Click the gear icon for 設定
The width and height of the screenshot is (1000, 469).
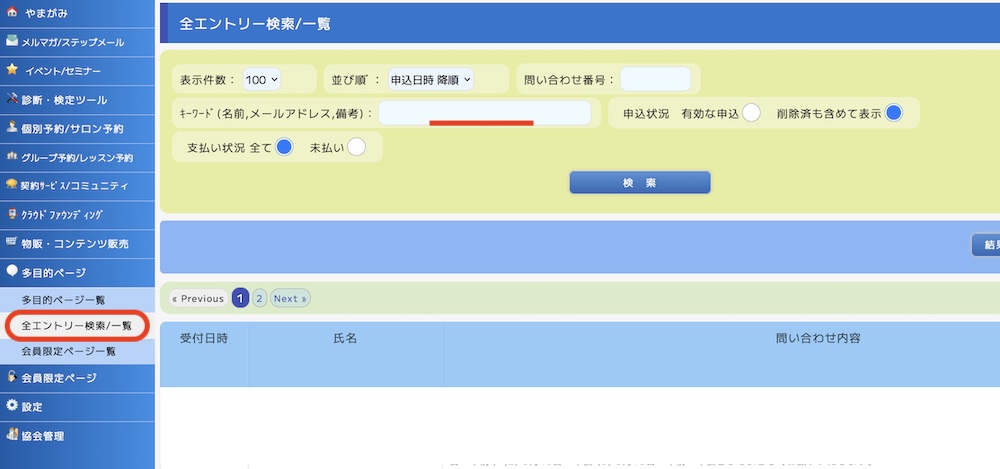pyautogui.click(x=12, y=406)
